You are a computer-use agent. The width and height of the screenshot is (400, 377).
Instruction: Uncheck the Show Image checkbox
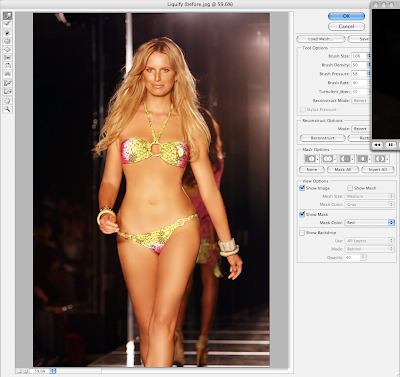click(302, 188)
